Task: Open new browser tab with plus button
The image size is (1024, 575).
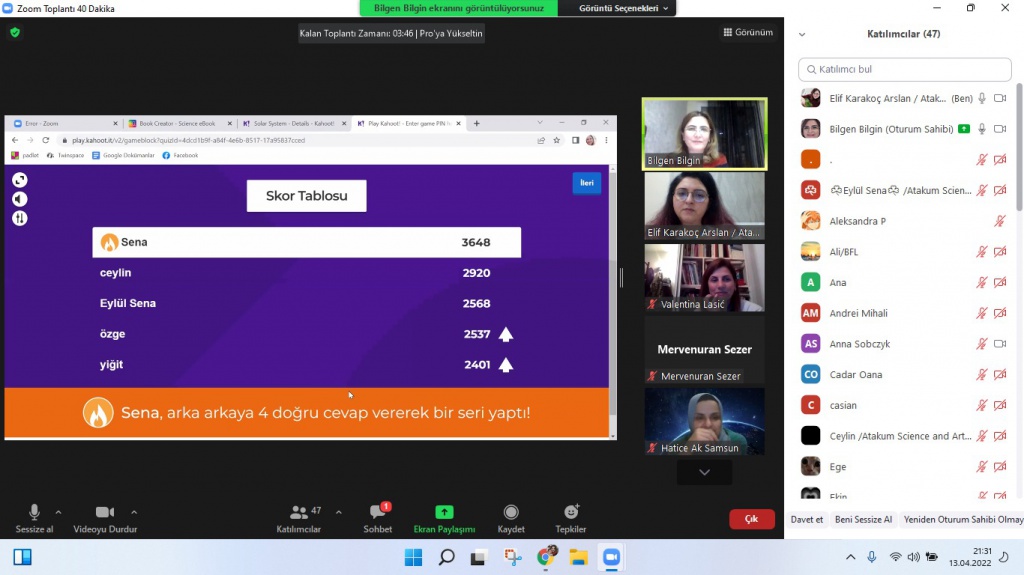Action: click(x=476, y=123)
